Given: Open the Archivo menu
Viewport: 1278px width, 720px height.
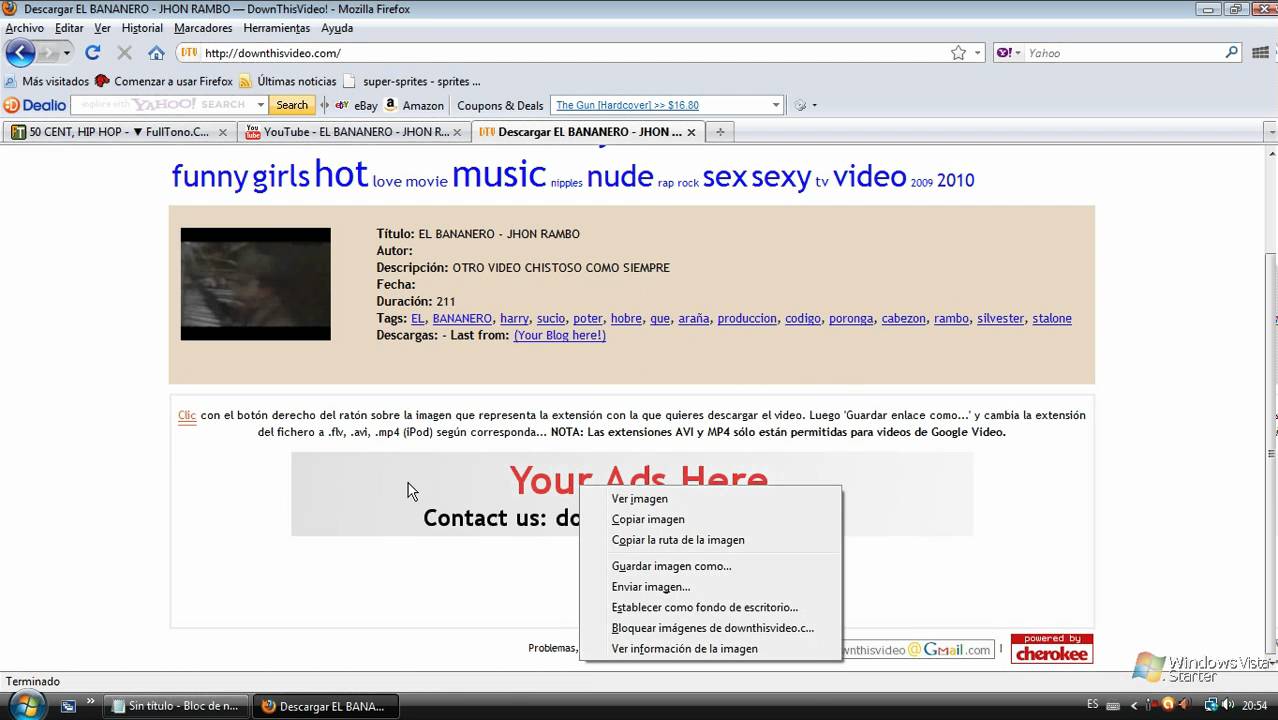Looking at the screenshot, I should pos(25,28).
